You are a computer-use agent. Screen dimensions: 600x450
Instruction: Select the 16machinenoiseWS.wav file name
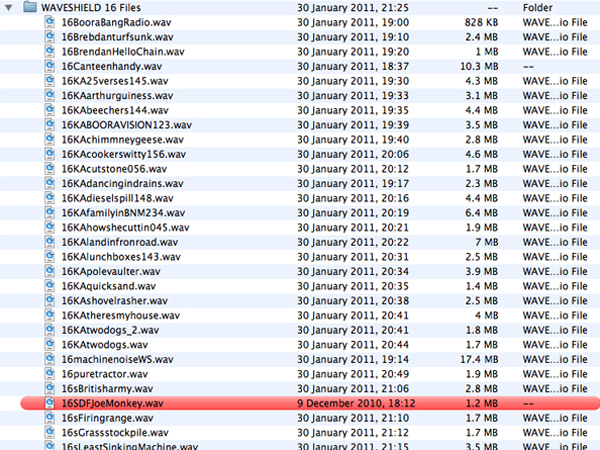pyautogui.click(x=114, y=359)
